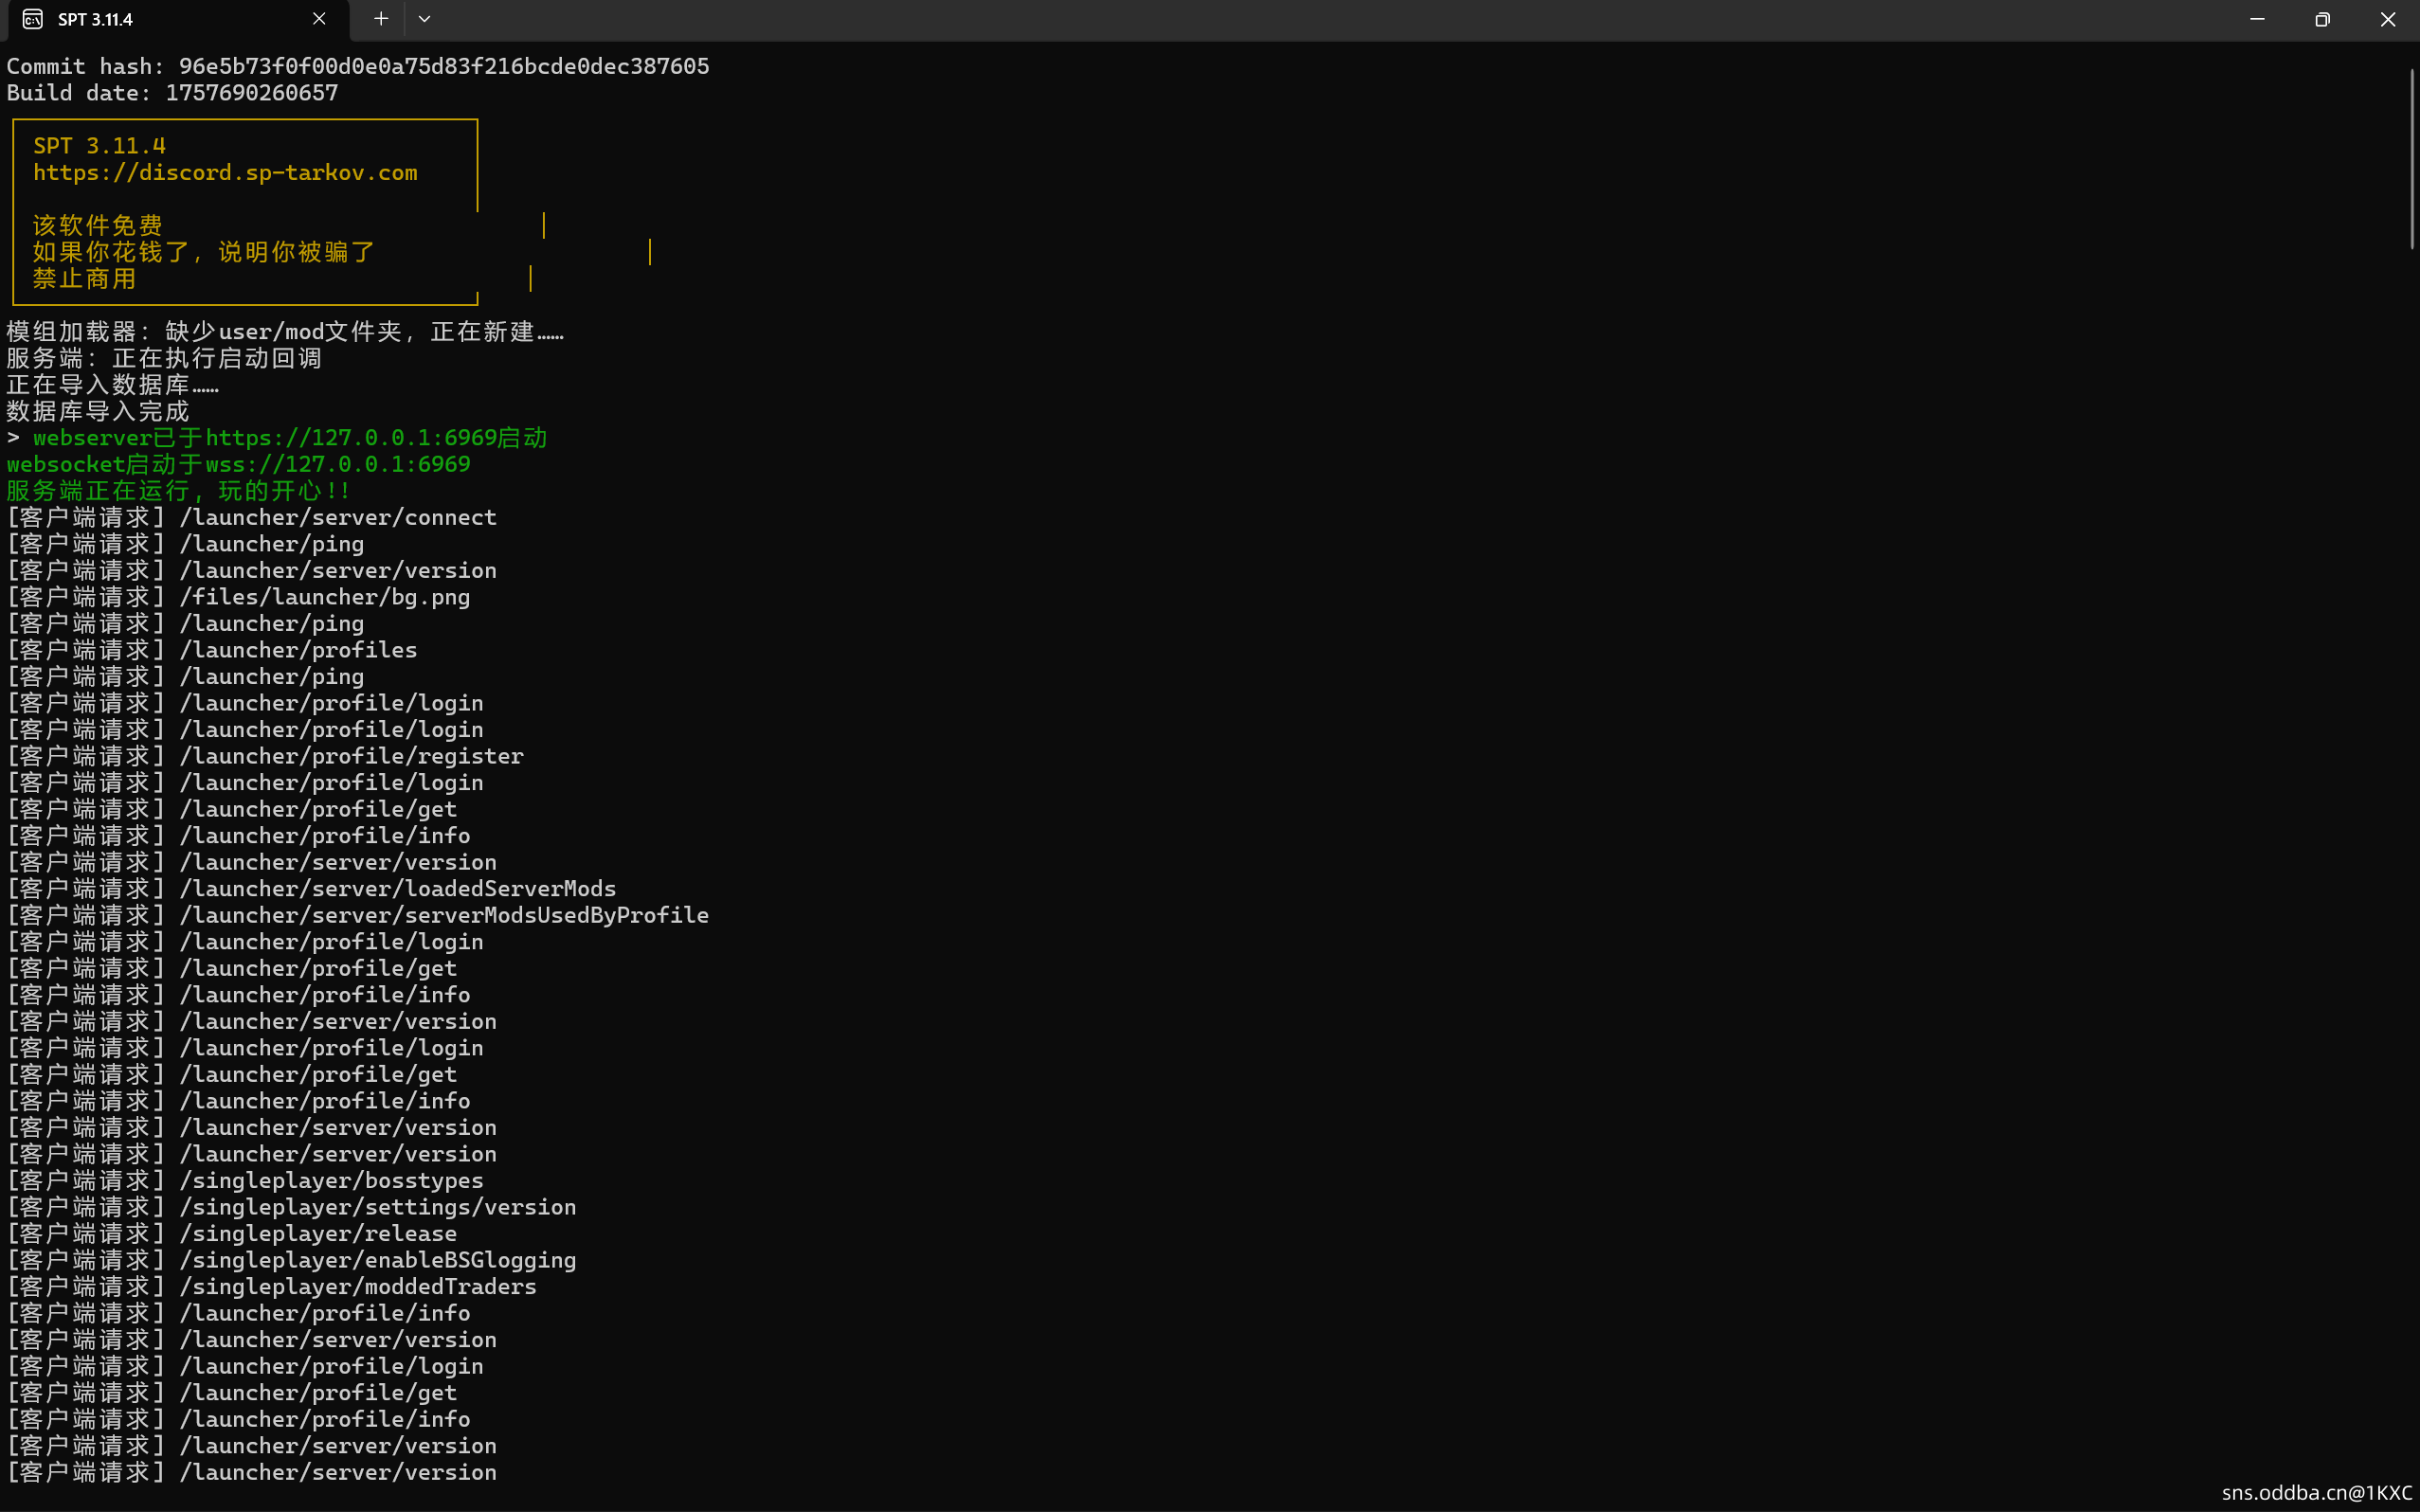Minimize the terminal window
This screenshot has height=1512, width=2420.
(x=2257, y=19)
